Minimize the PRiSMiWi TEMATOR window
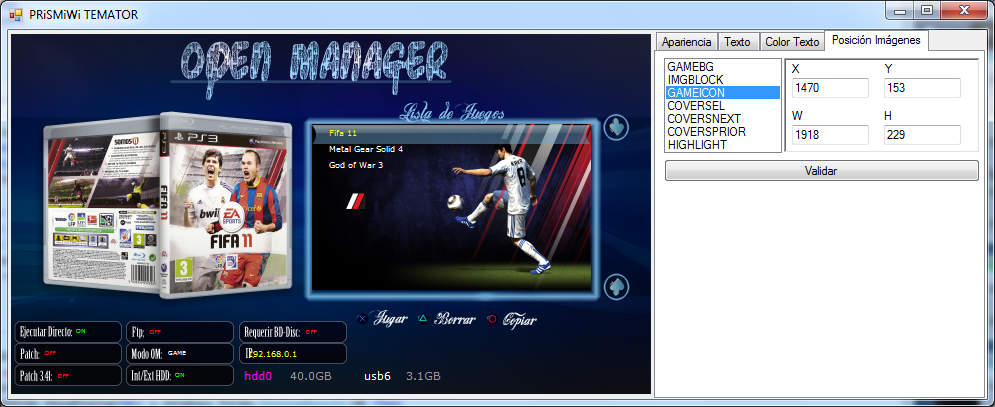The height and width of the screenshot is (407, 995). tap(899, 11)
